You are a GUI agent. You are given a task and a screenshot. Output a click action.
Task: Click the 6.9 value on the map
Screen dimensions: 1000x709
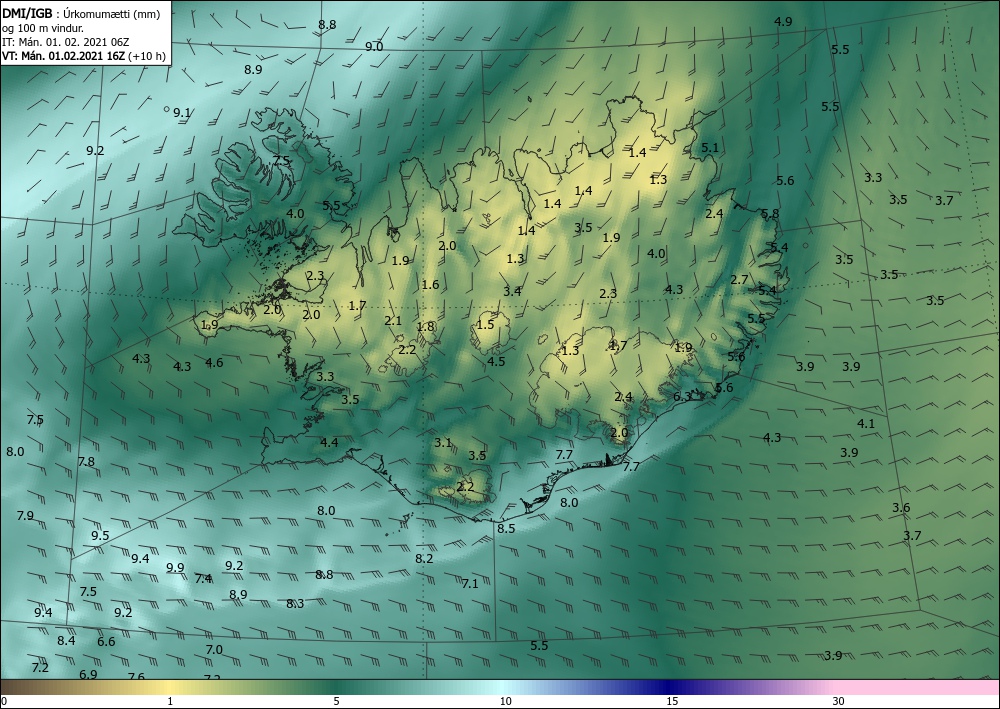(88, 674)
